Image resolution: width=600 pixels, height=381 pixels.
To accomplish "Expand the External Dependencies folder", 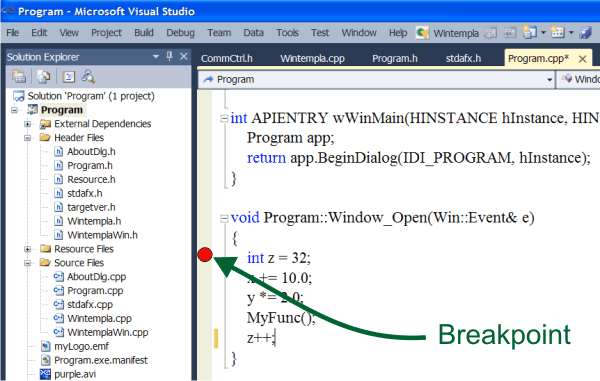I will pos(28,124).
